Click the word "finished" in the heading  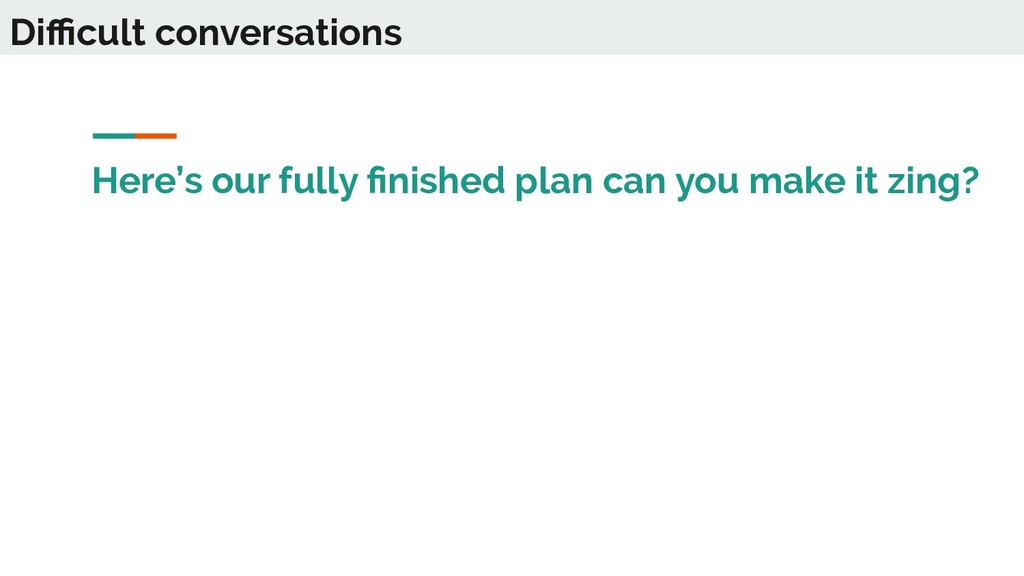[436, 180]
